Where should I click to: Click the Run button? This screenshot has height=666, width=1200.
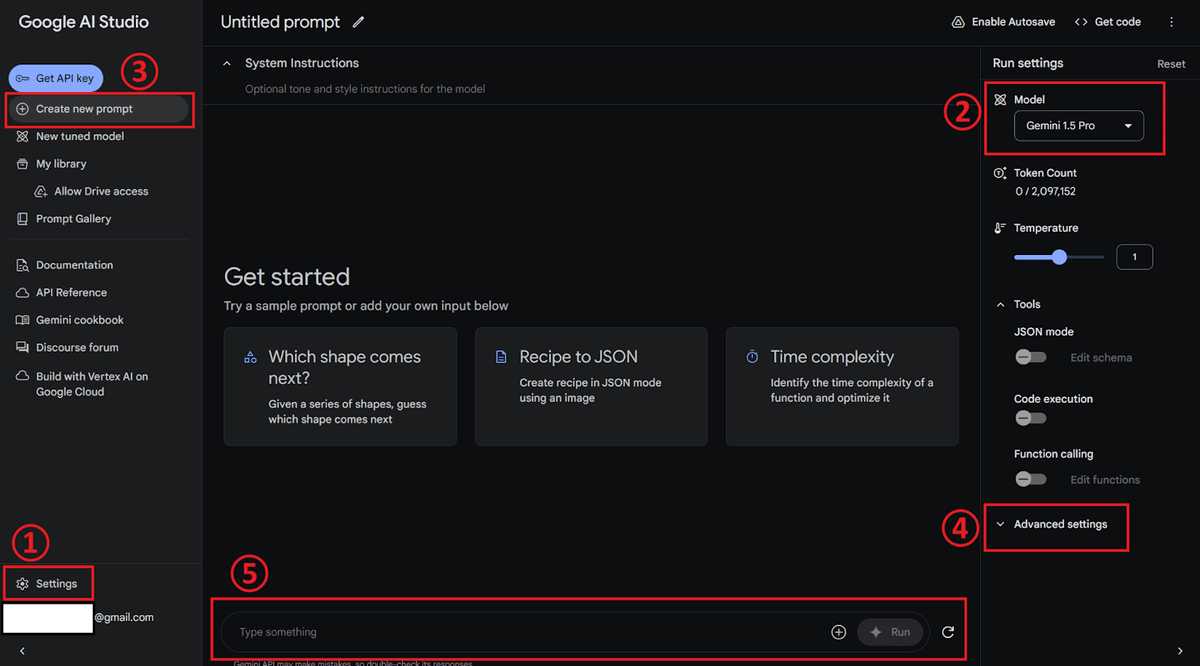click(x=890, y=632)
